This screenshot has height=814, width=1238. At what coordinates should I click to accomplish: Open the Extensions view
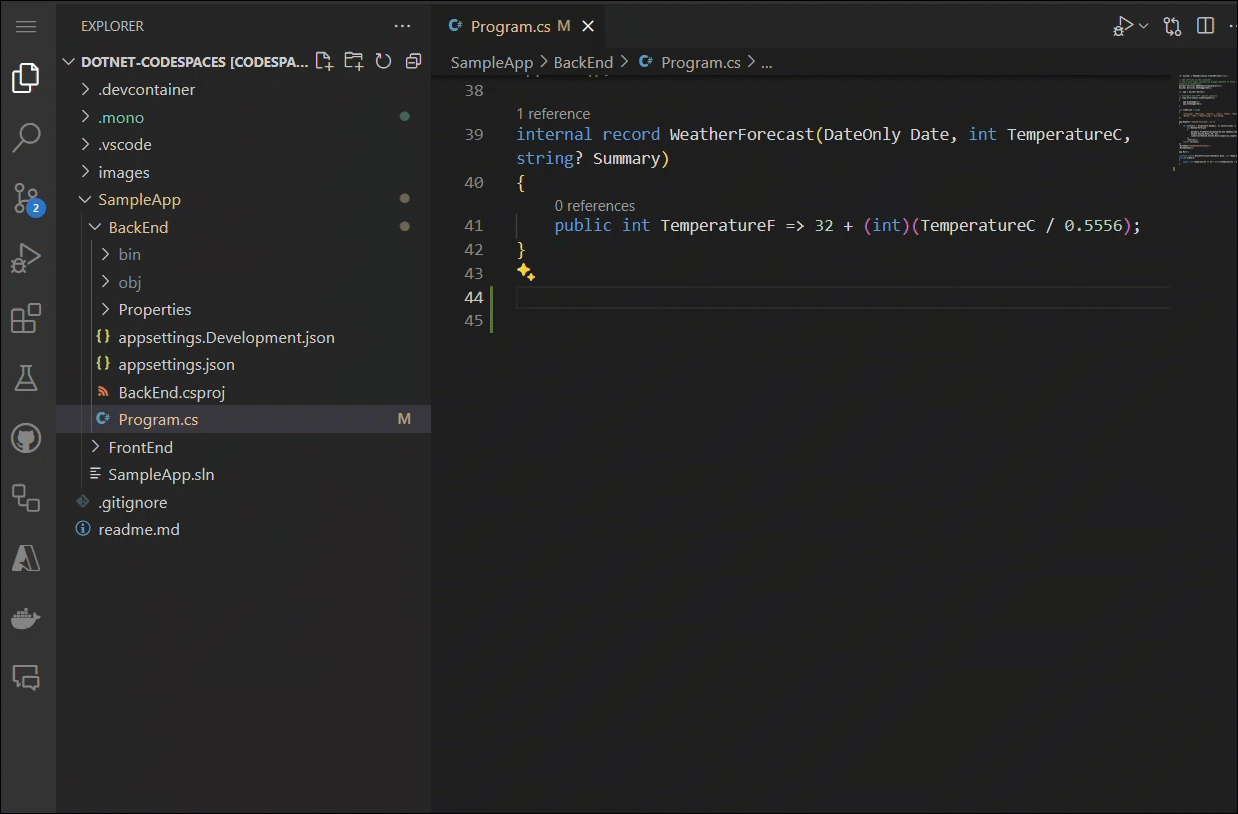tap(26, 318)
